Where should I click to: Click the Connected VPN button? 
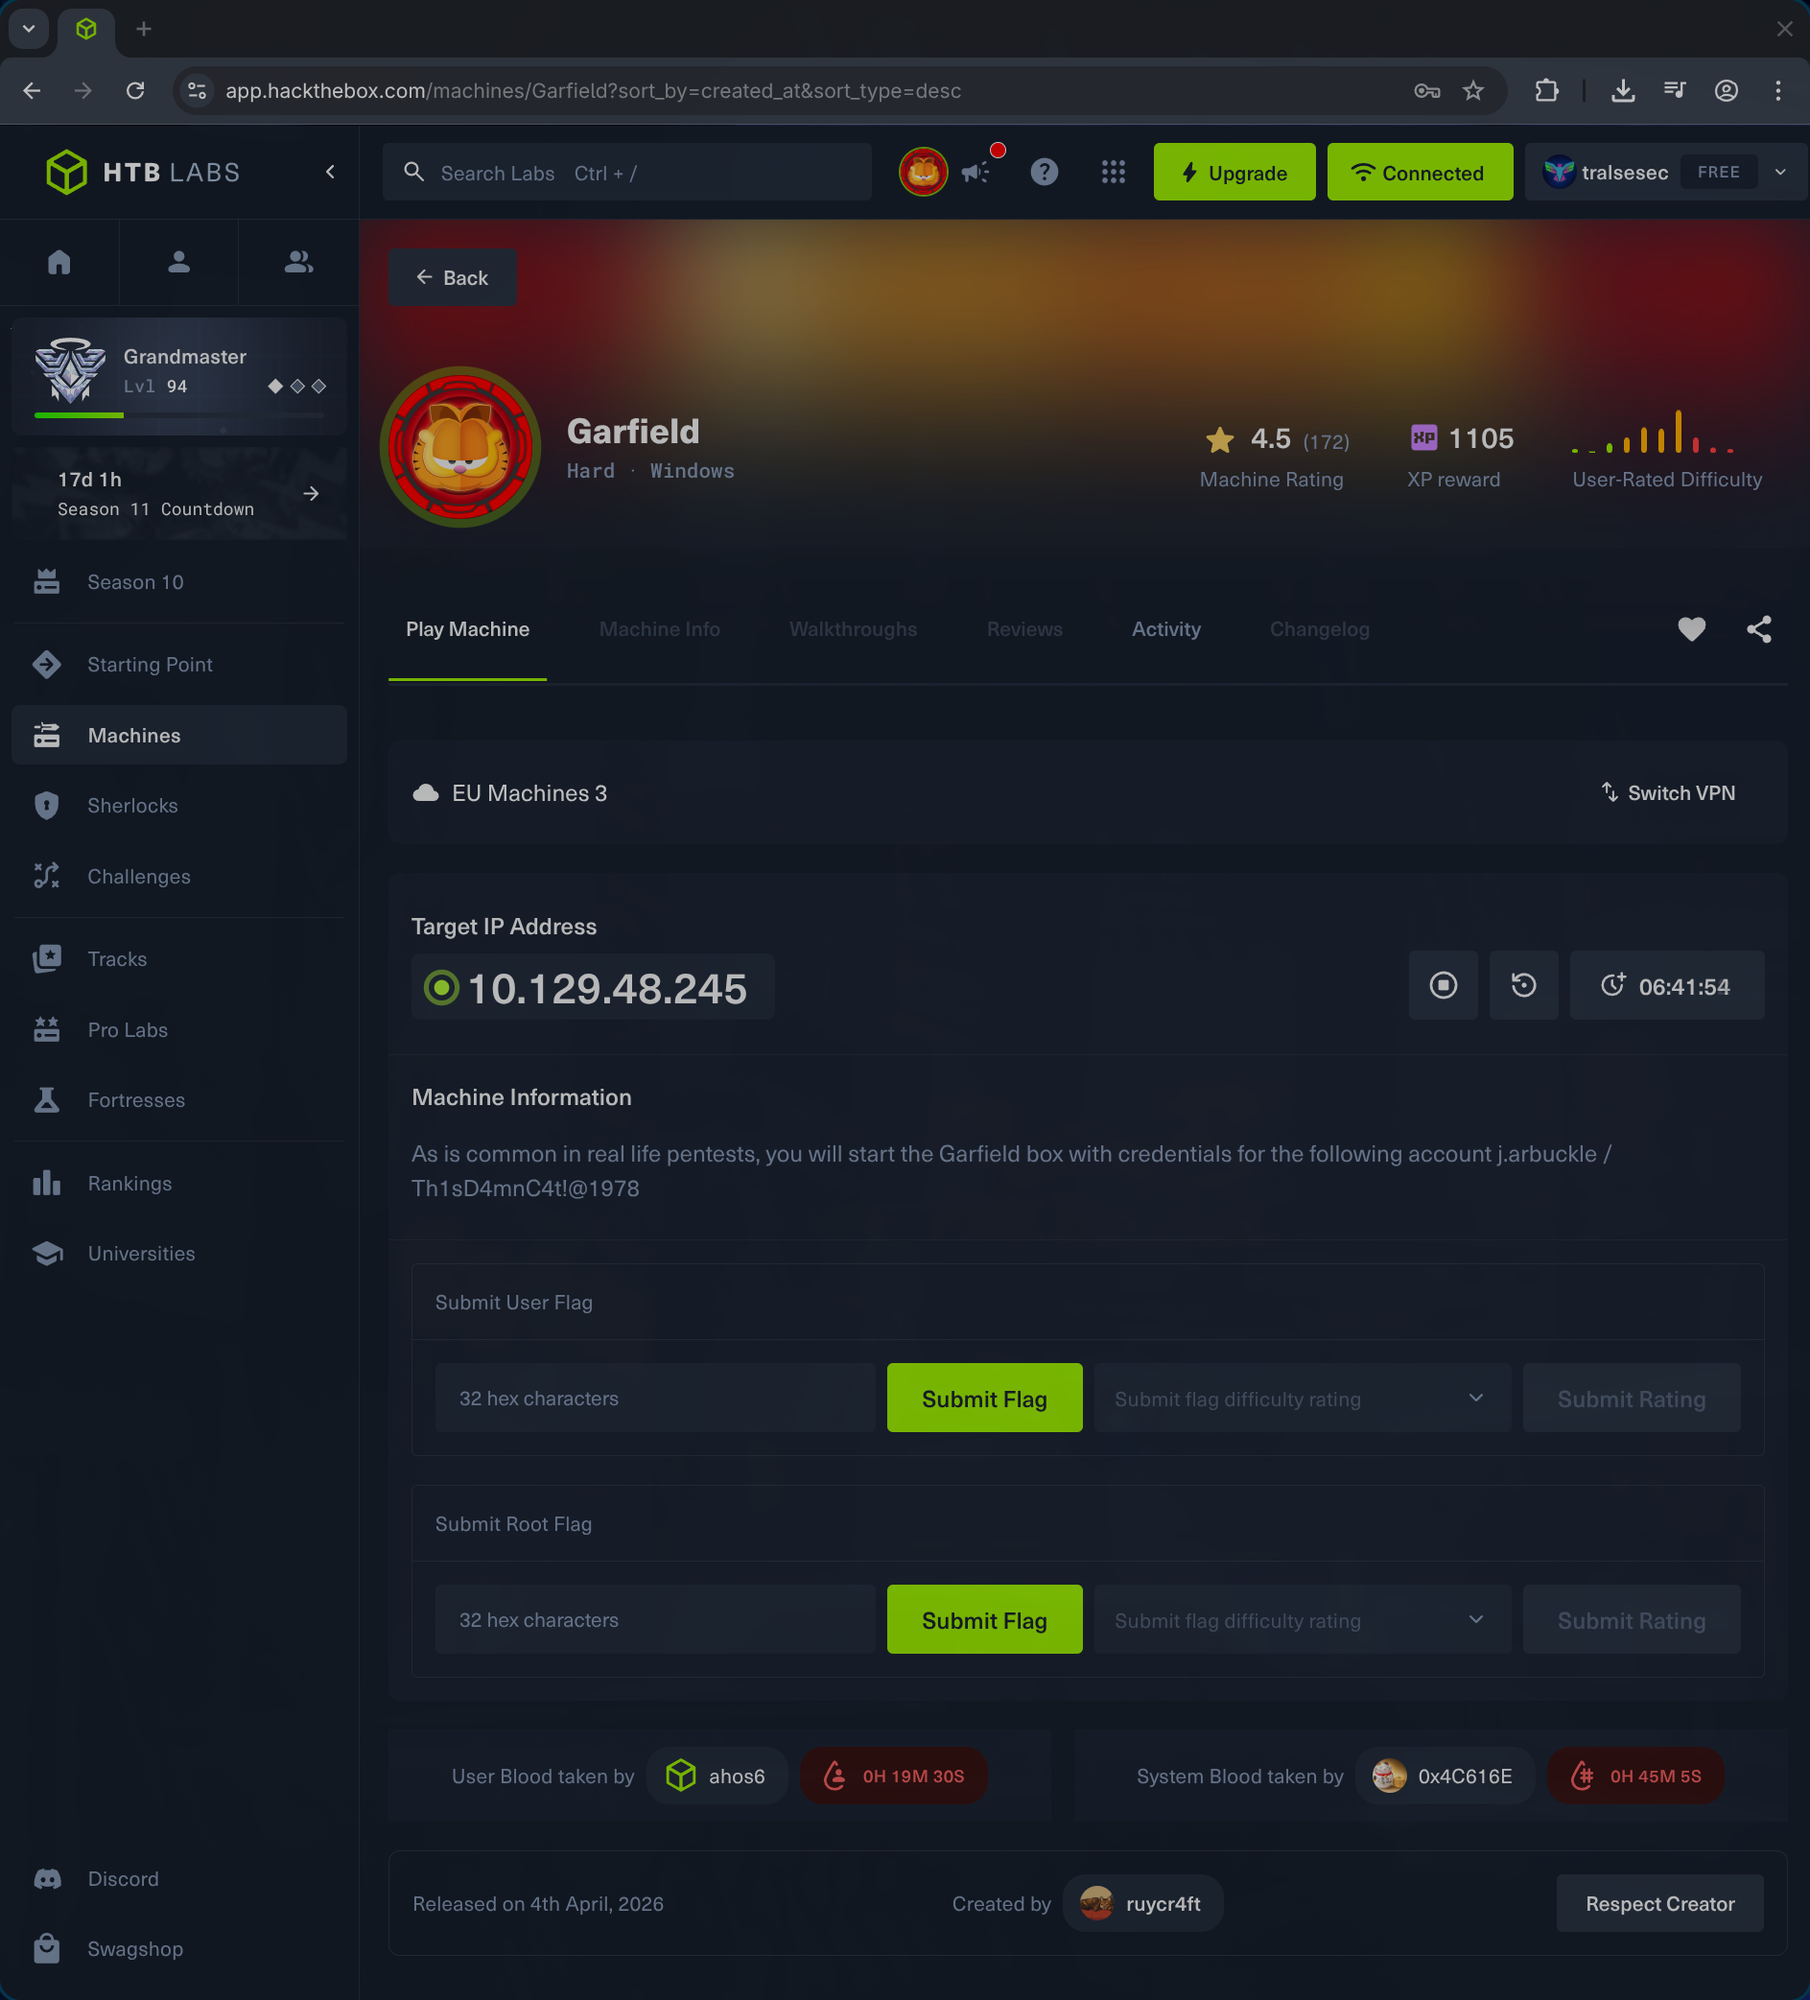coord(1419,172)
